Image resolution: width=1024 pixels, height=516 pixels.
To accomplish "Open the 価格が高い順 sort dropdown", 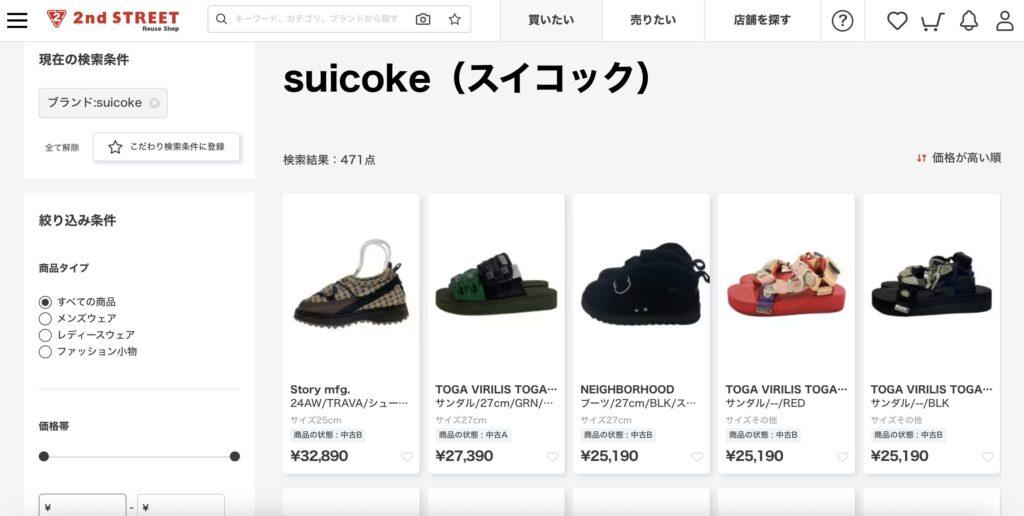I will (958, 157).
